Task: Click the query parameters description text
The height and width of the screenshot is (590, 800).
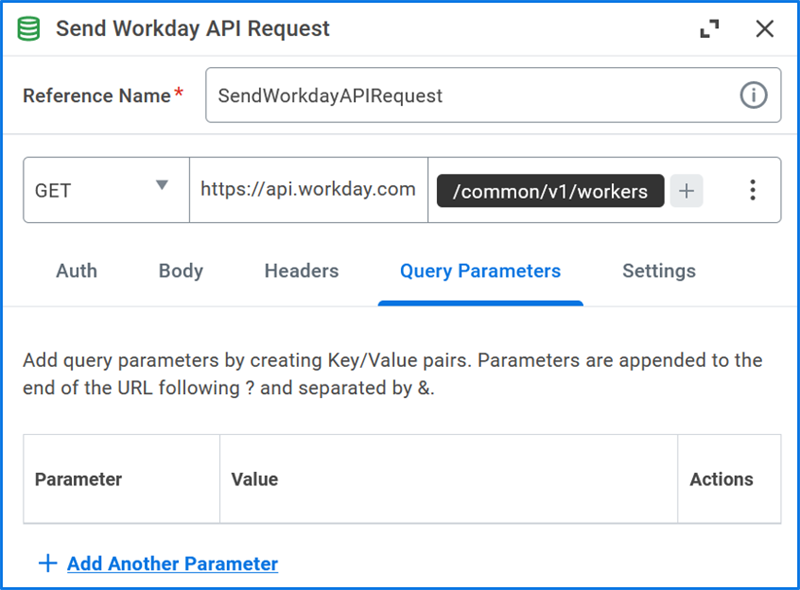Action: click(392, 374)
